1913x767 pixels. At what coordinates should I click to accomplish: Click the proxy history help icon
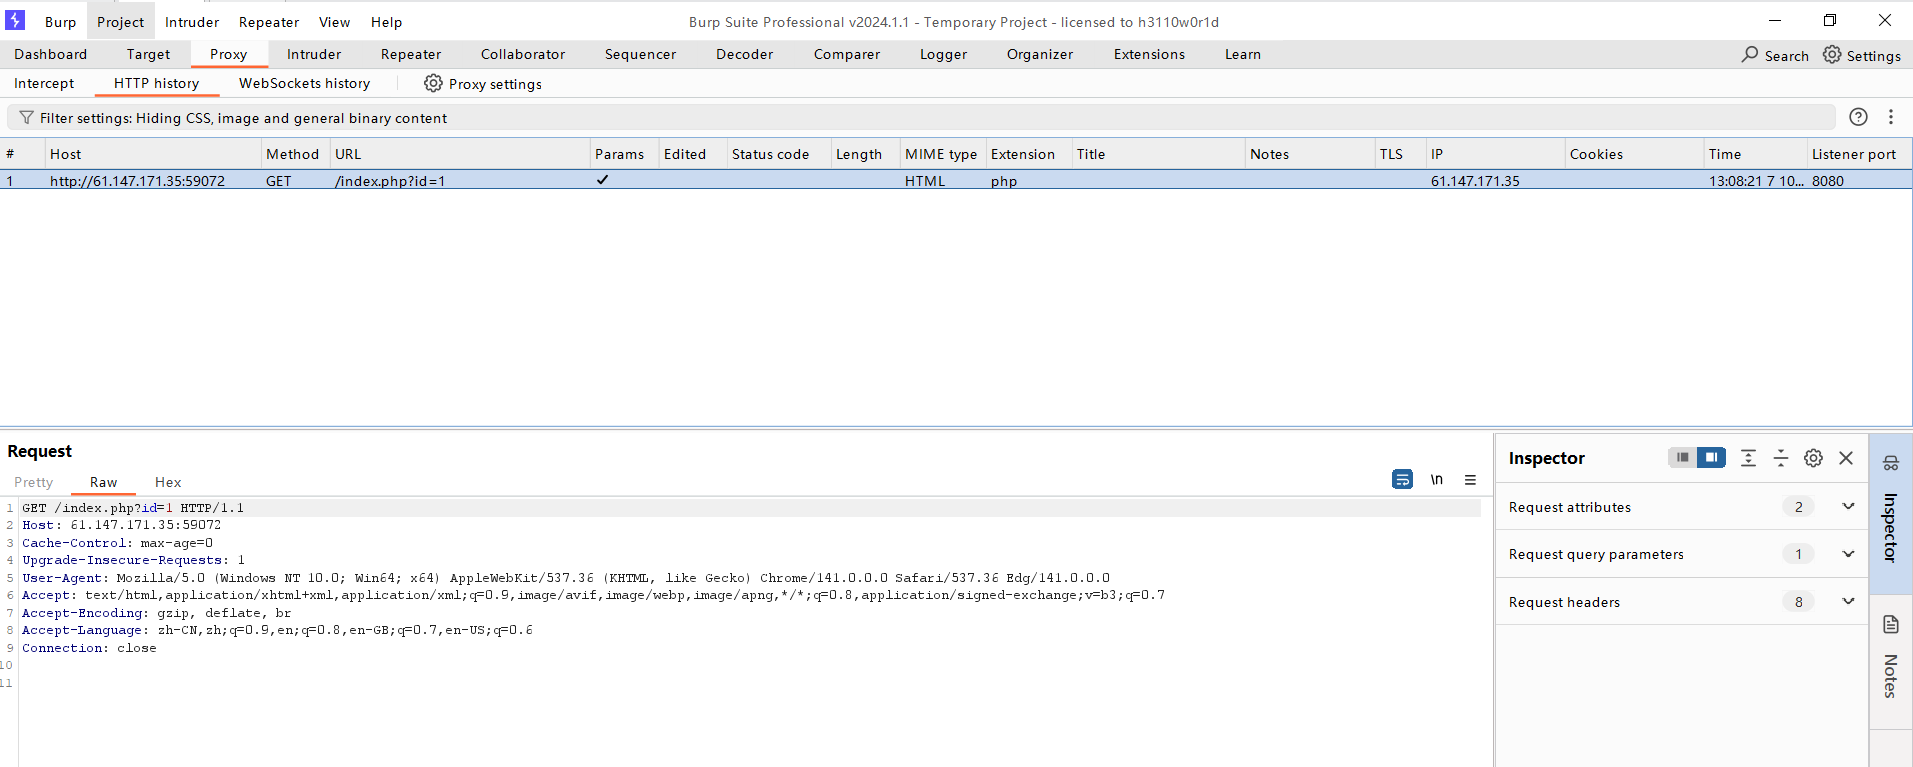click(1858, 117)
